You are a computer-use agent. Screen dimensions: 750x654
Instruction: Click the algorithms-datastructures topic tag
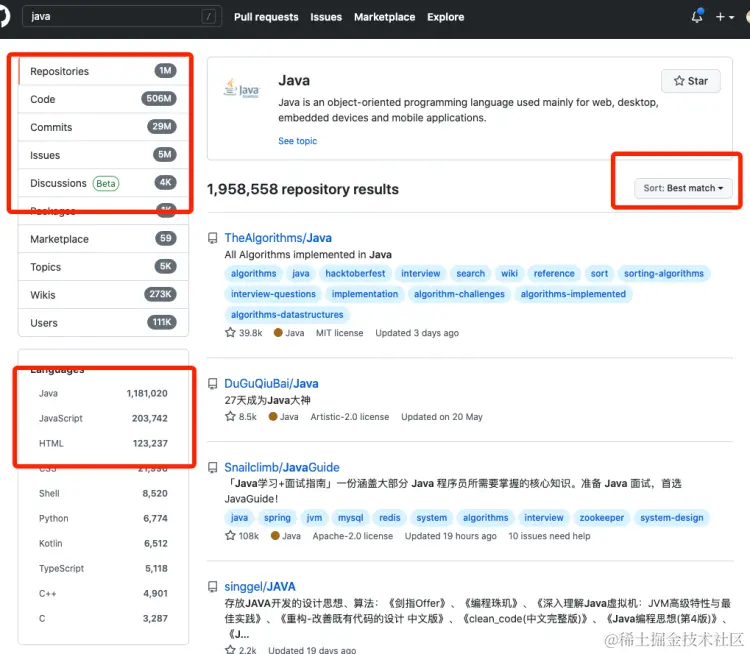tap(287, 315)
